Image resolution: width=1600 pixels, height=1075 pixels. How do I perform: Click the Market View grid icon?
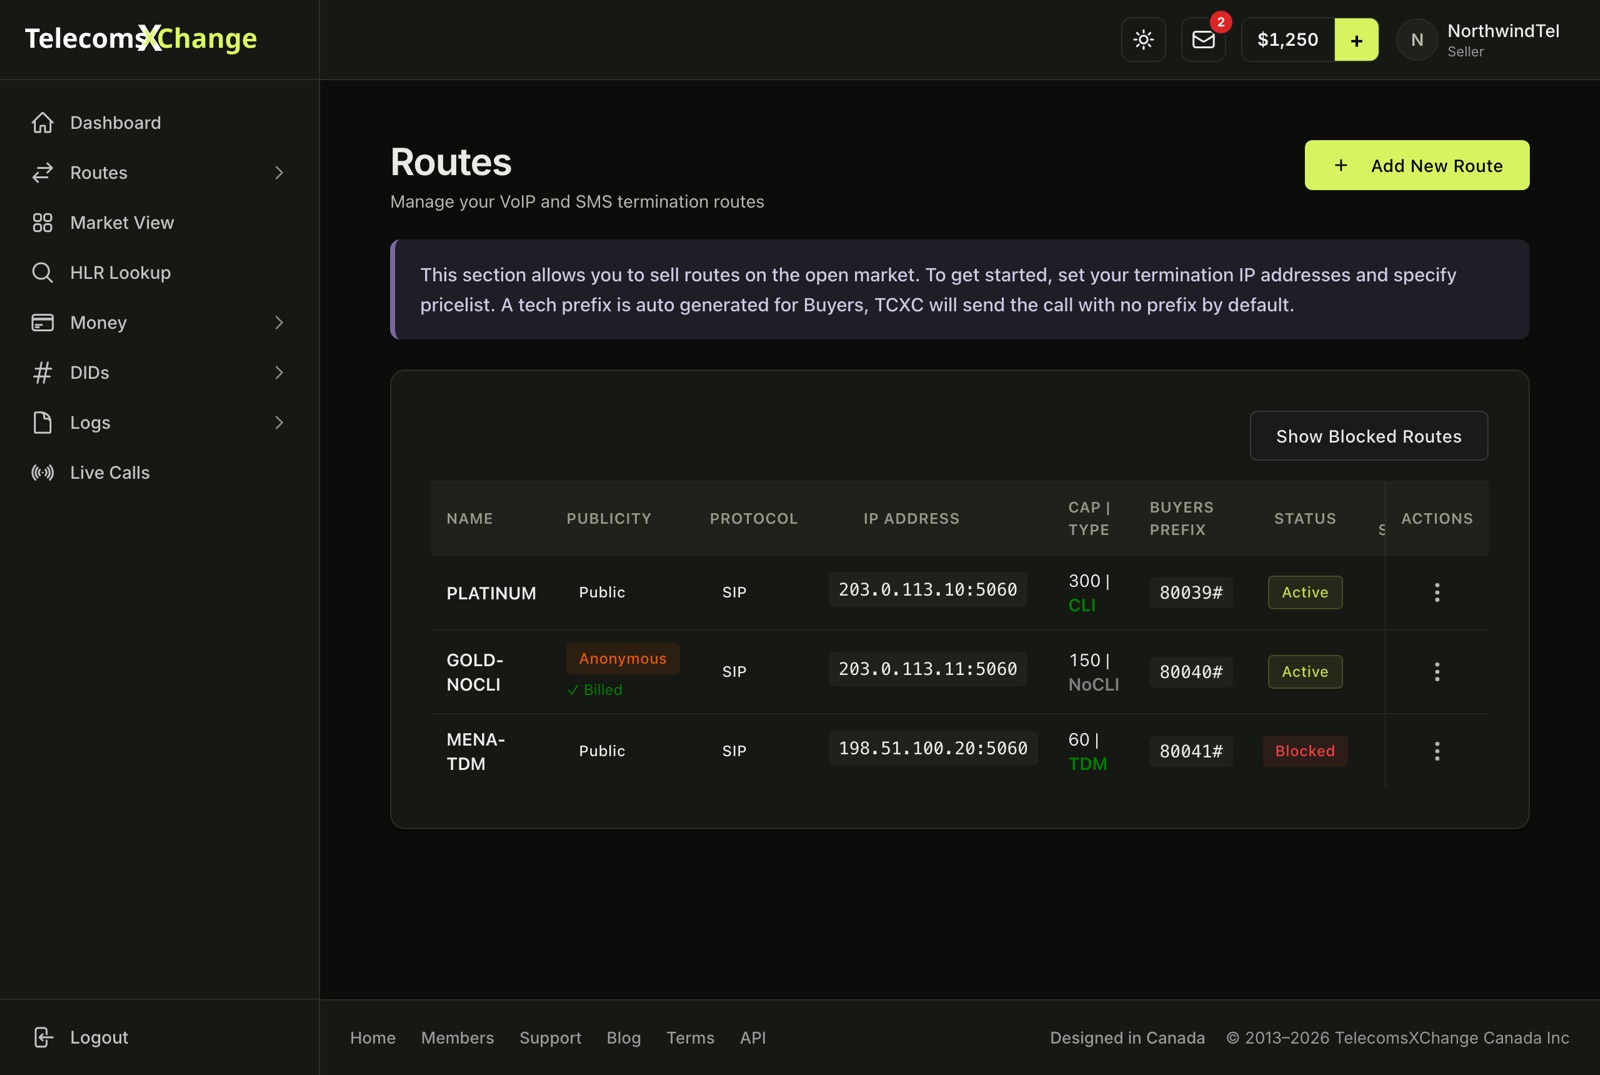tap(42, 222)
